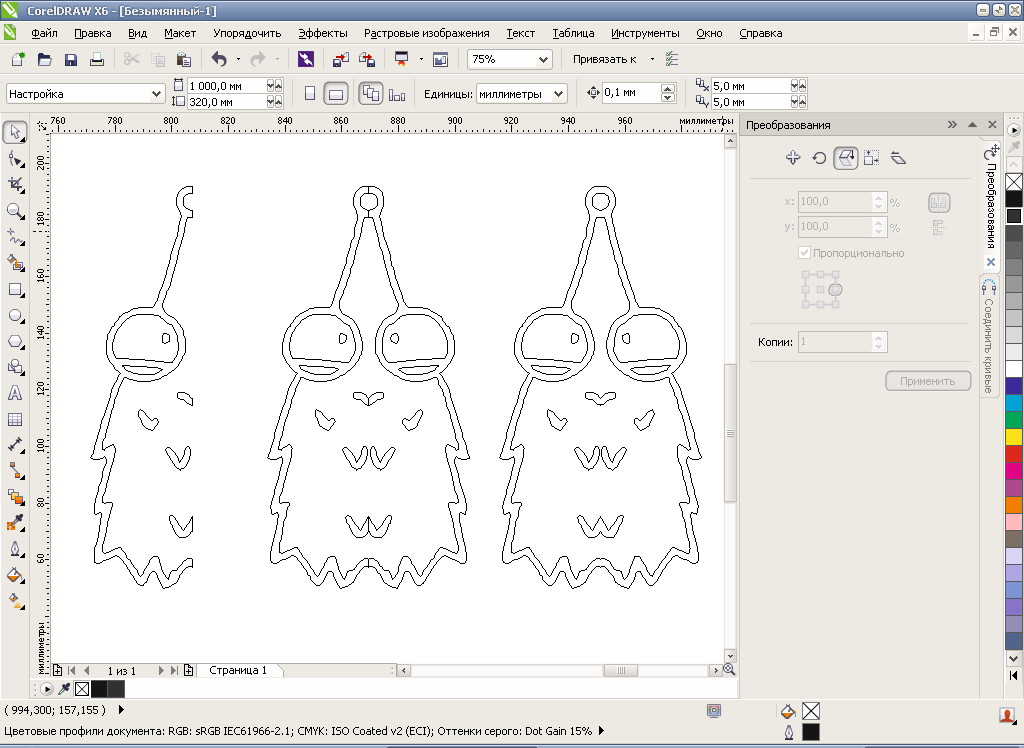
Task: Open the zoom level 75% dropdown
Action: (543, 59)
